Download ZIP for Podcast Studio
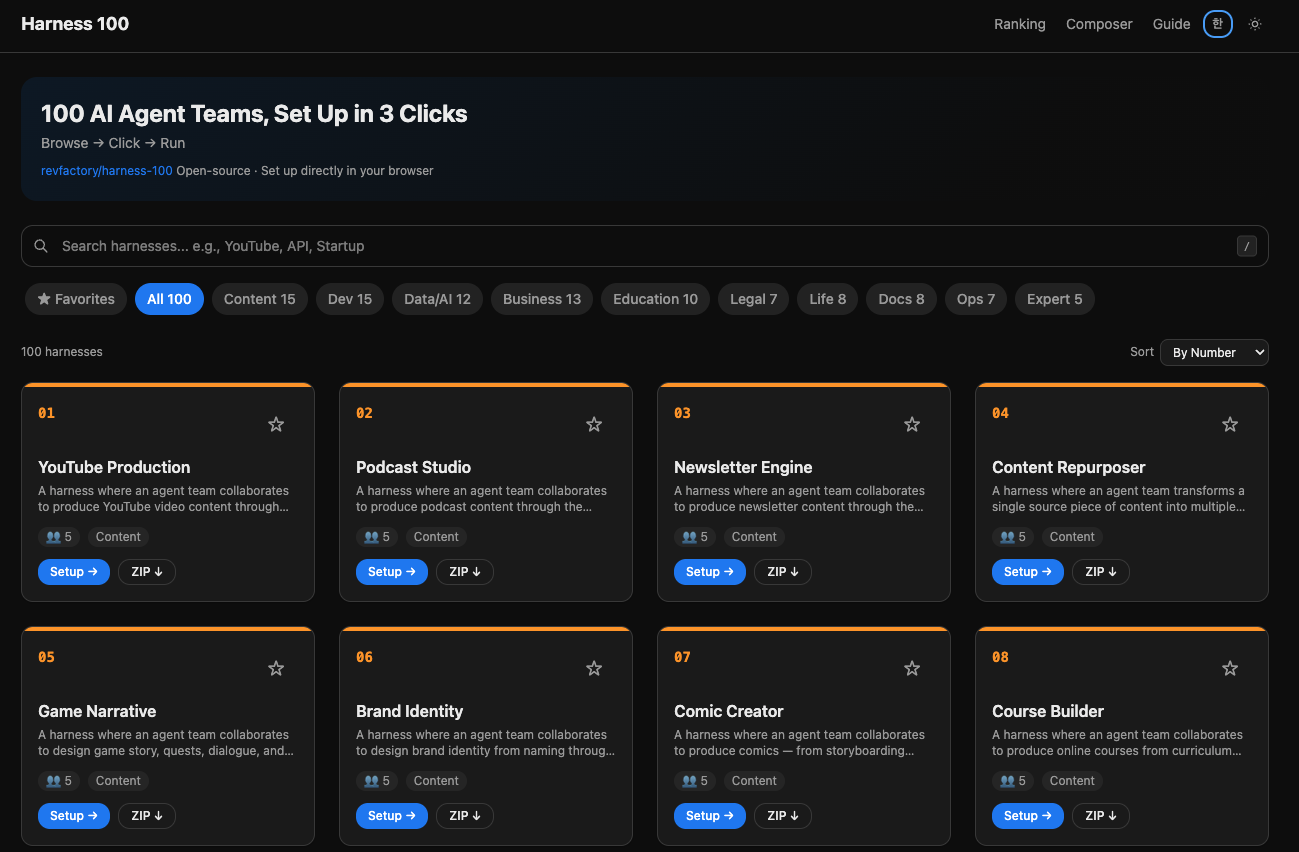 tap(465, 572)
